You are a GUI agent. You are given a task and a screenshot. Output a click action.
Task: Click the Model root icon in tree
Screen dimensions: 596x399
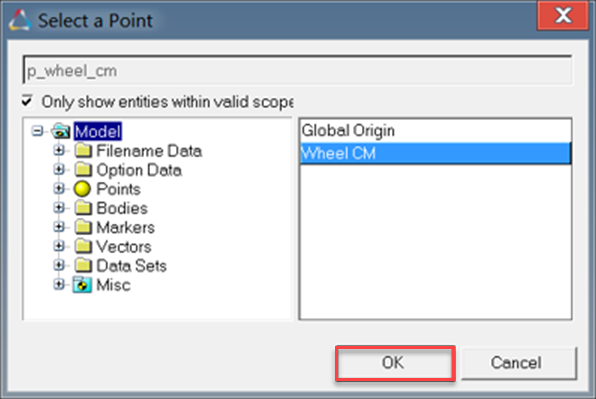pos(61,131)
